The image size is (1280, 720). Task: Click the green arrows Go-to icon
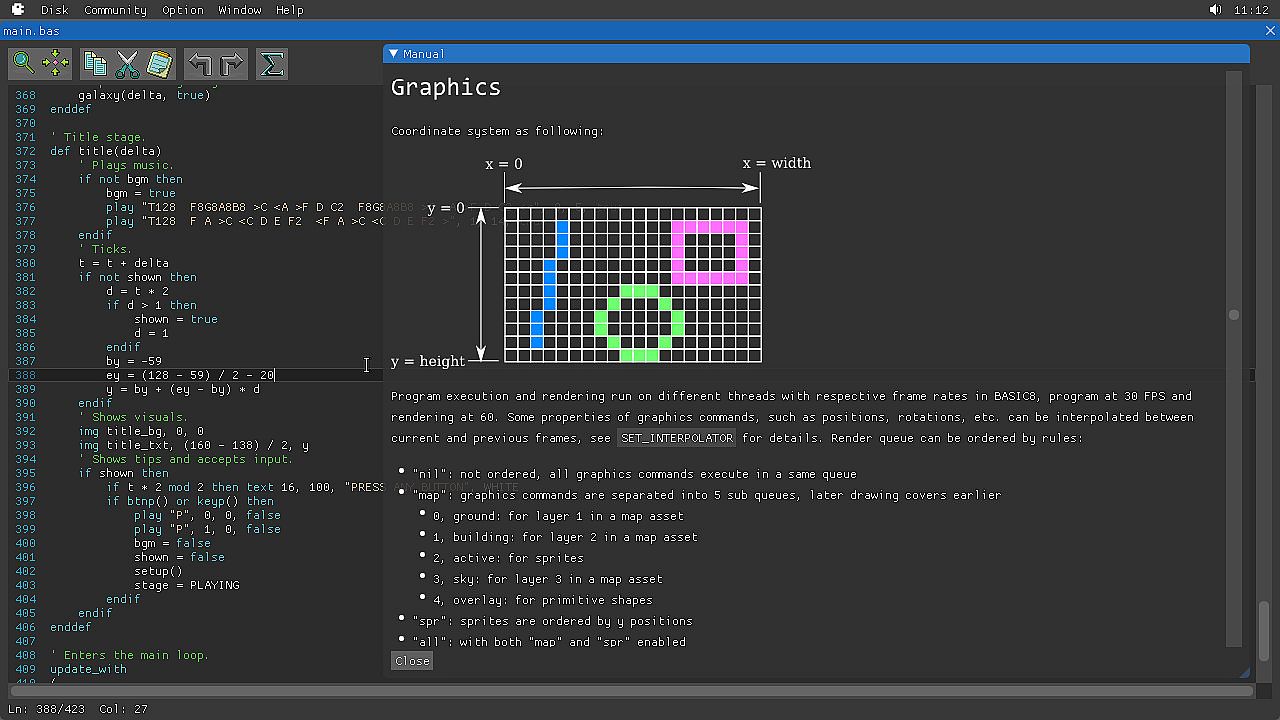click(x=55, y=64)
